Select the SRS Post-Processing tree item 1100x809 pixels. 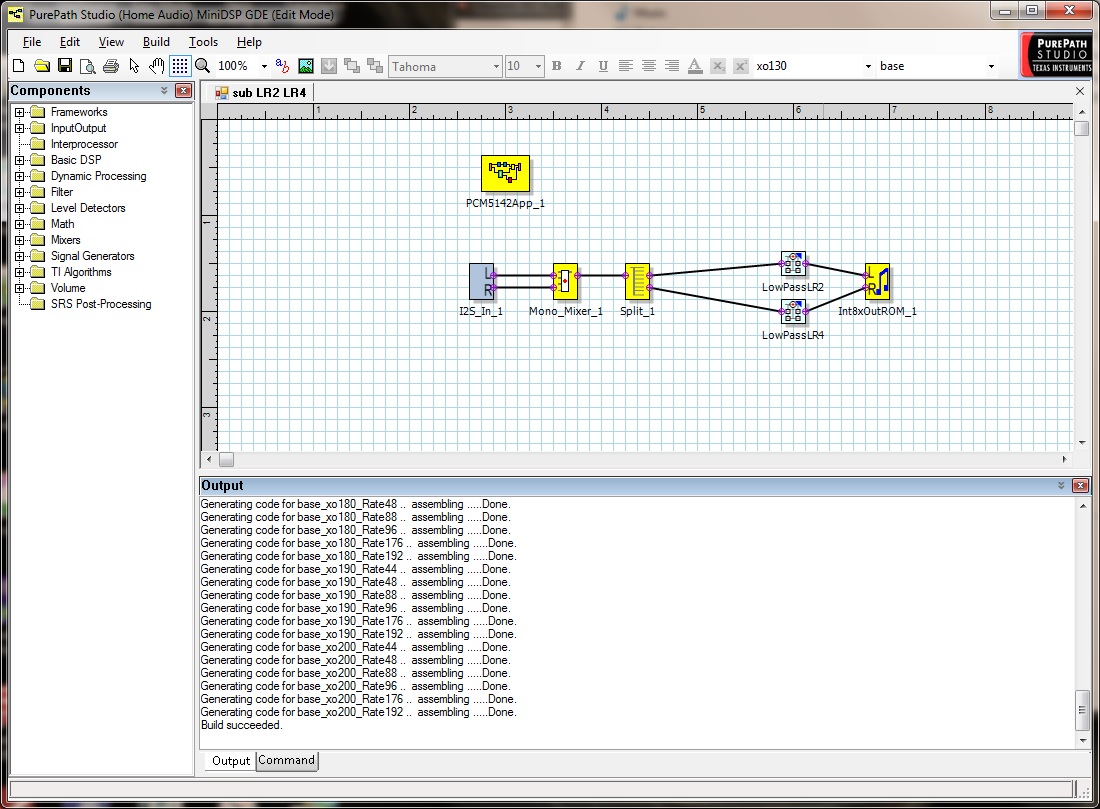pos(101,304)
